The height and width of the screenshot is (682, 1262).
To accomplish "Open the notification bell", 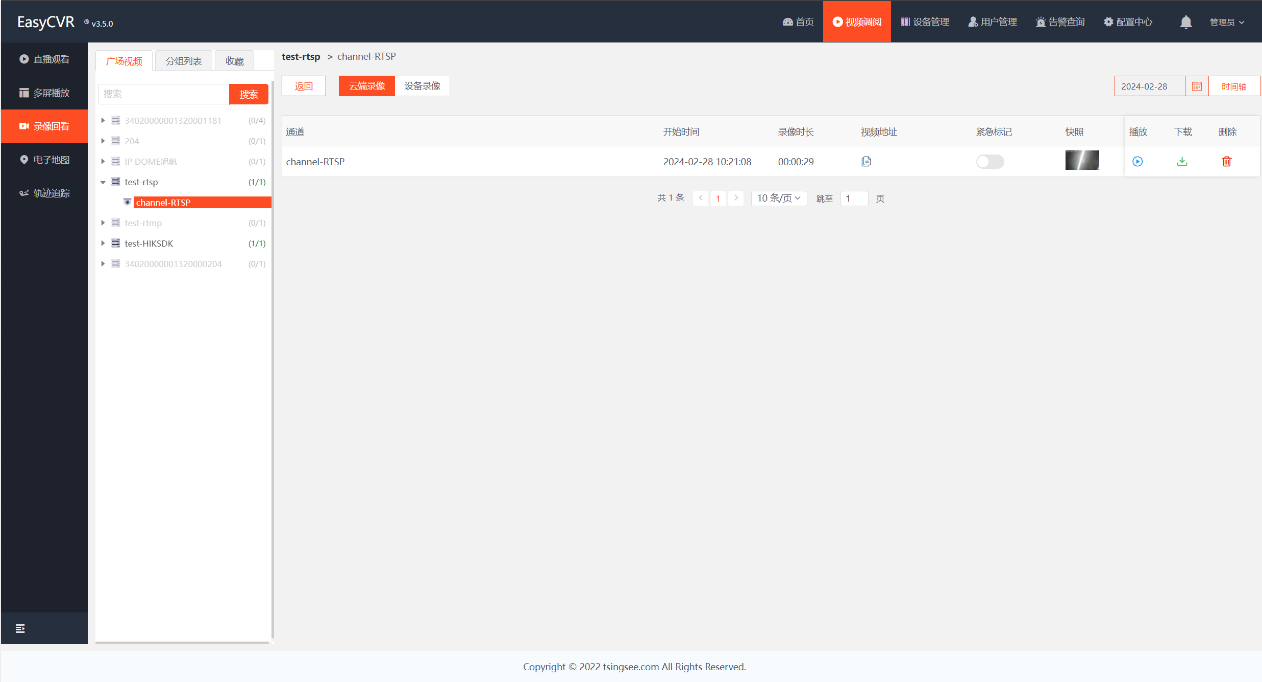I will (x=1186, y=22).
